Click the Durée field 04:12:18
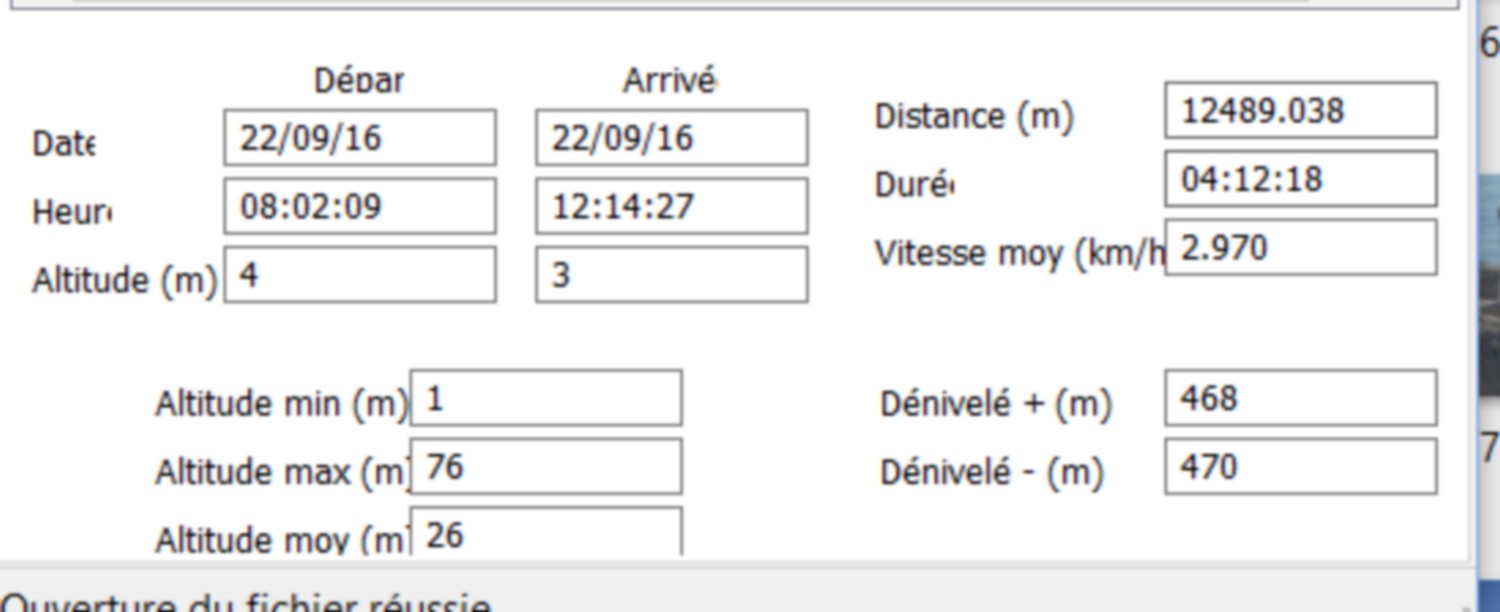Viewport: 1500px width, 612px height. (1301, 179)
